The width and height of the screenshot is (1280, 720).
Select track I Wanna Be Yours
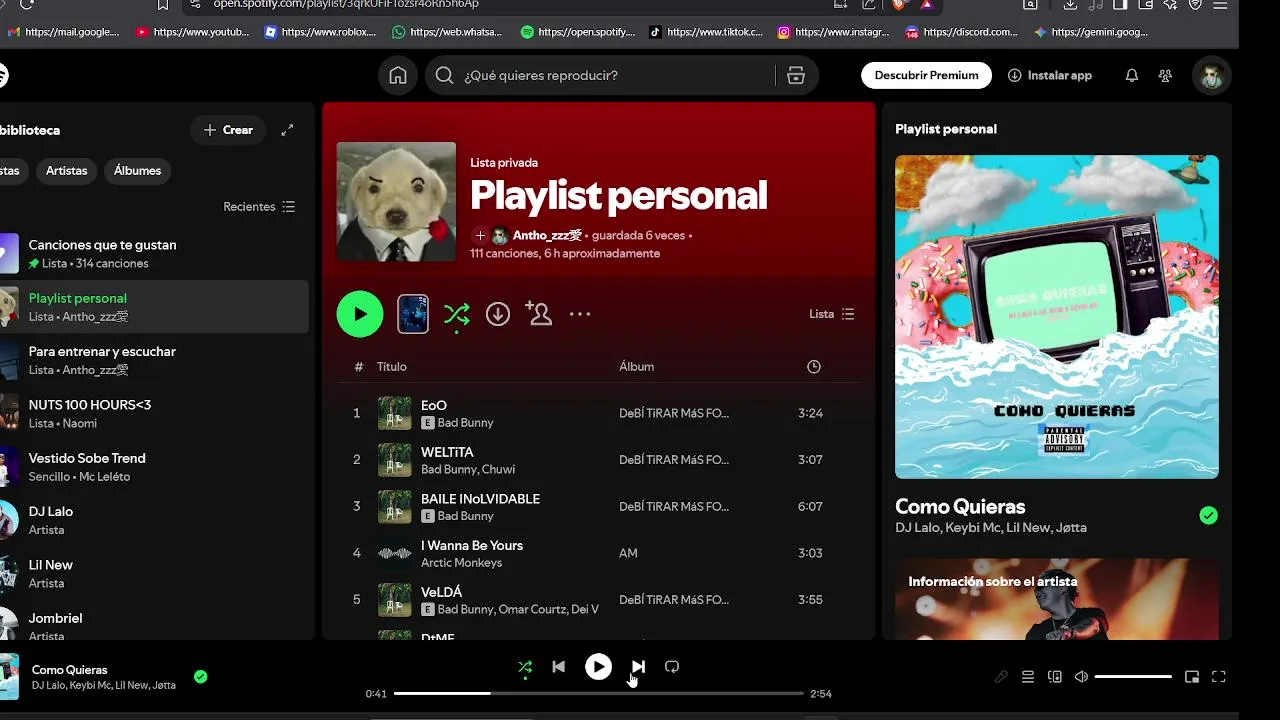599,553
